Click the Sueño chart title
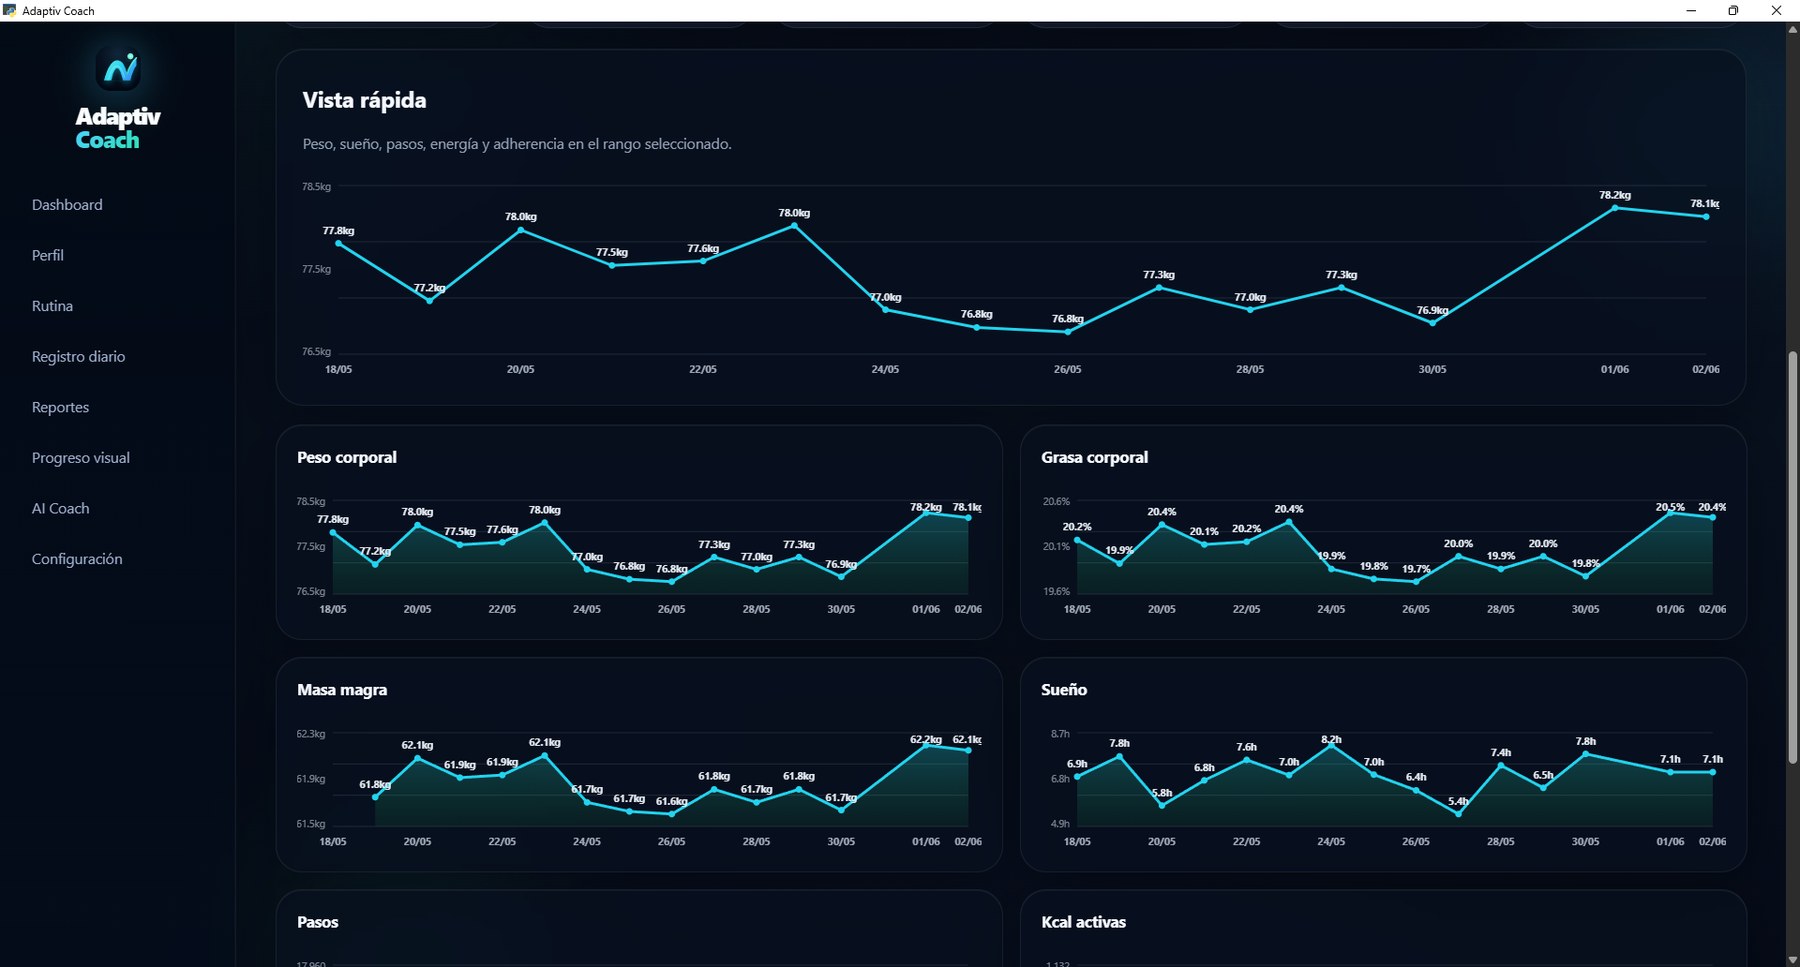This screenshot has height=967, width=1800. tap(1064, 690)
